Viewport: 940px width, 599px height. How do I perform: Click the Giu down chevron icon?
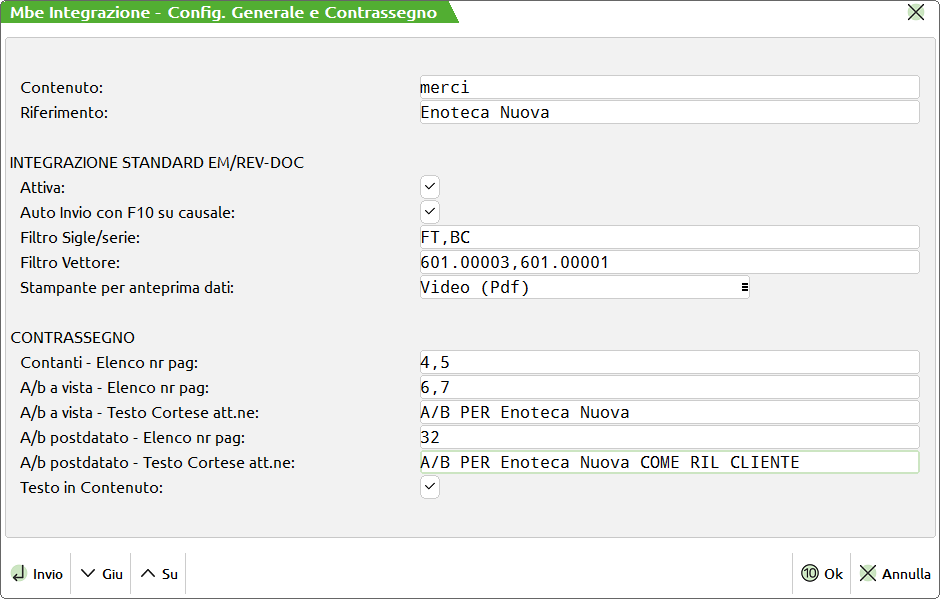coord(88,574)
